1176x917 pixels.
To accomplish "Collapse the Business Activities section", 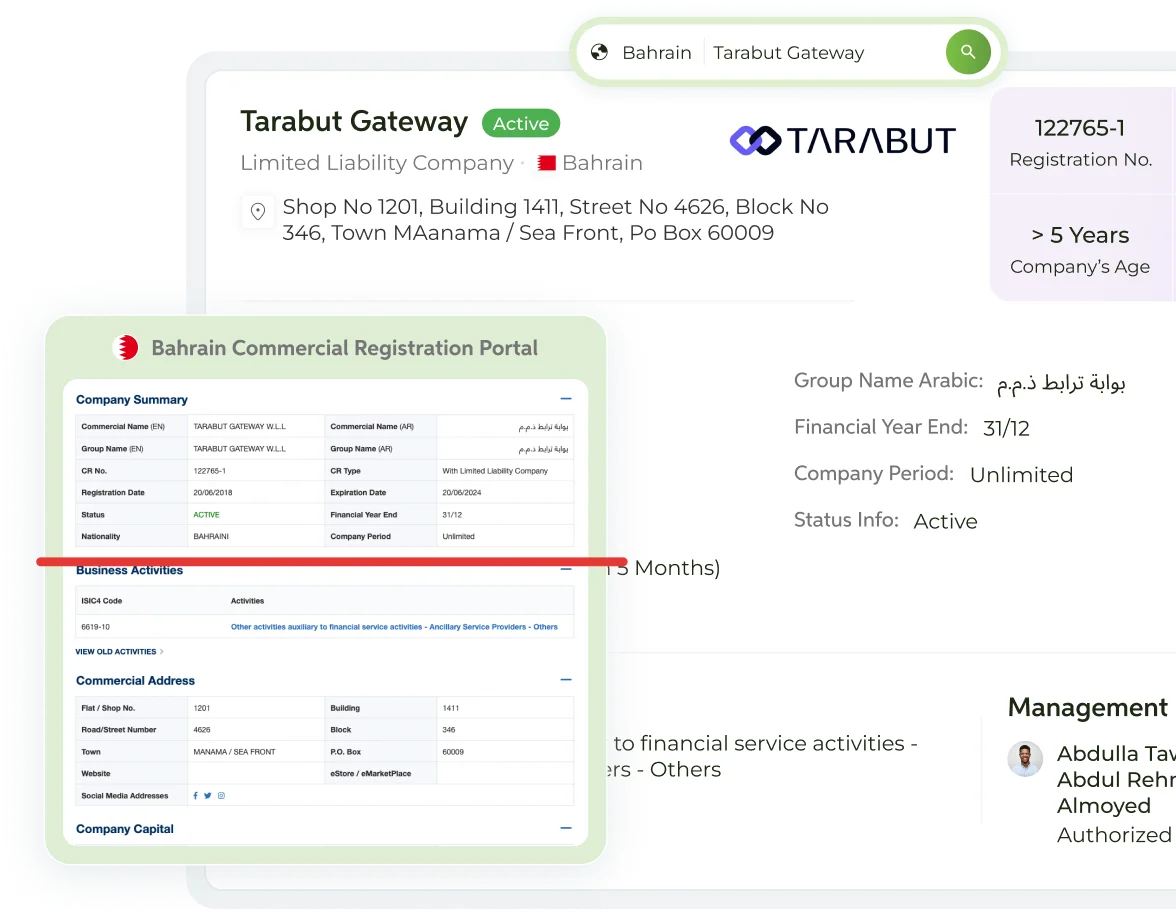I will tap(566, 570).
